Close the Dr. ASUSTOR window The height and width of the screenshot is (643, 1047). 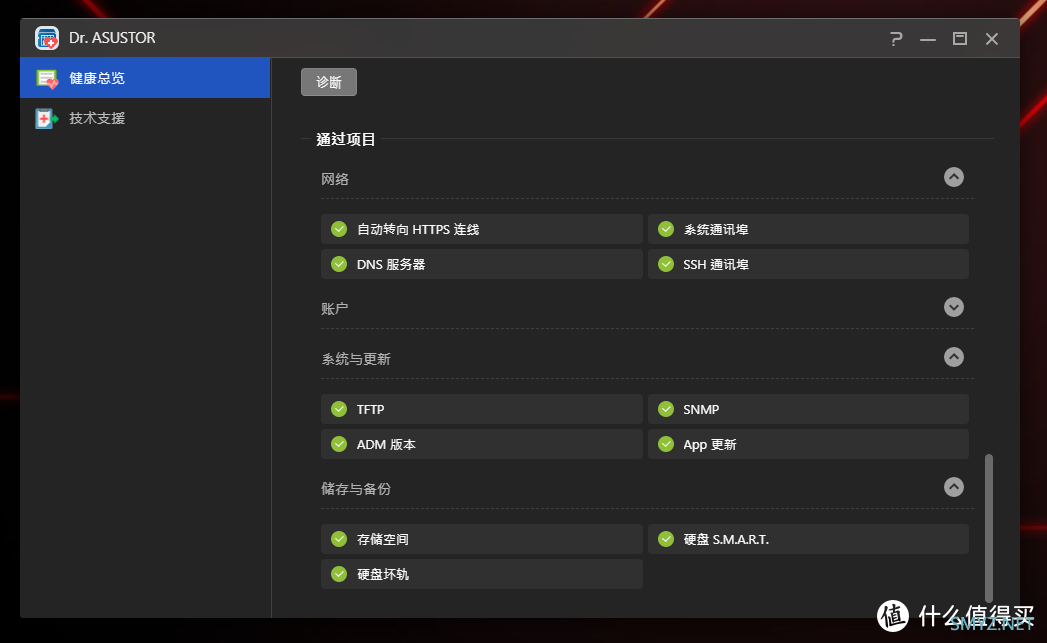(992, 39)
